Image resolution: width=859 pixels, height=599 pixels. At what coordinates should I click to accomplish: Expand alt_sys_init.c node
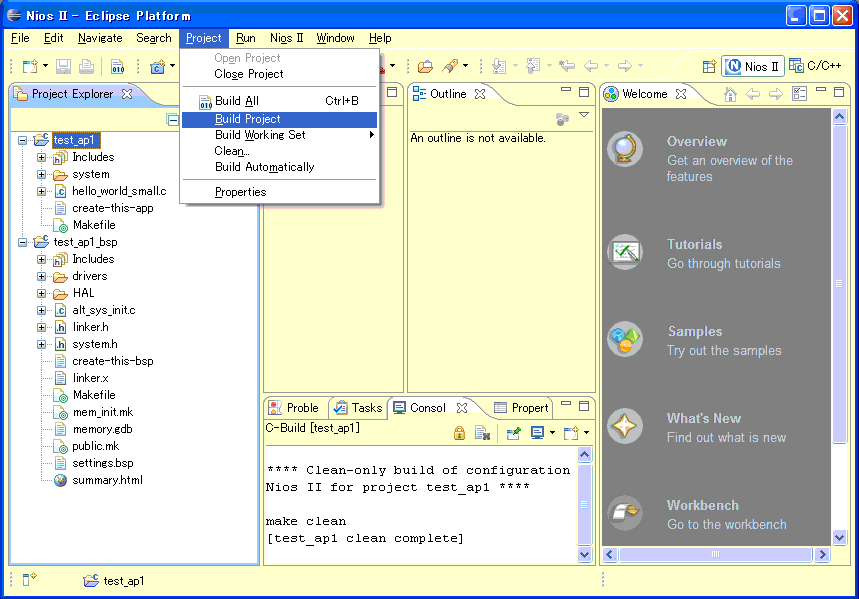pos(41,310)
